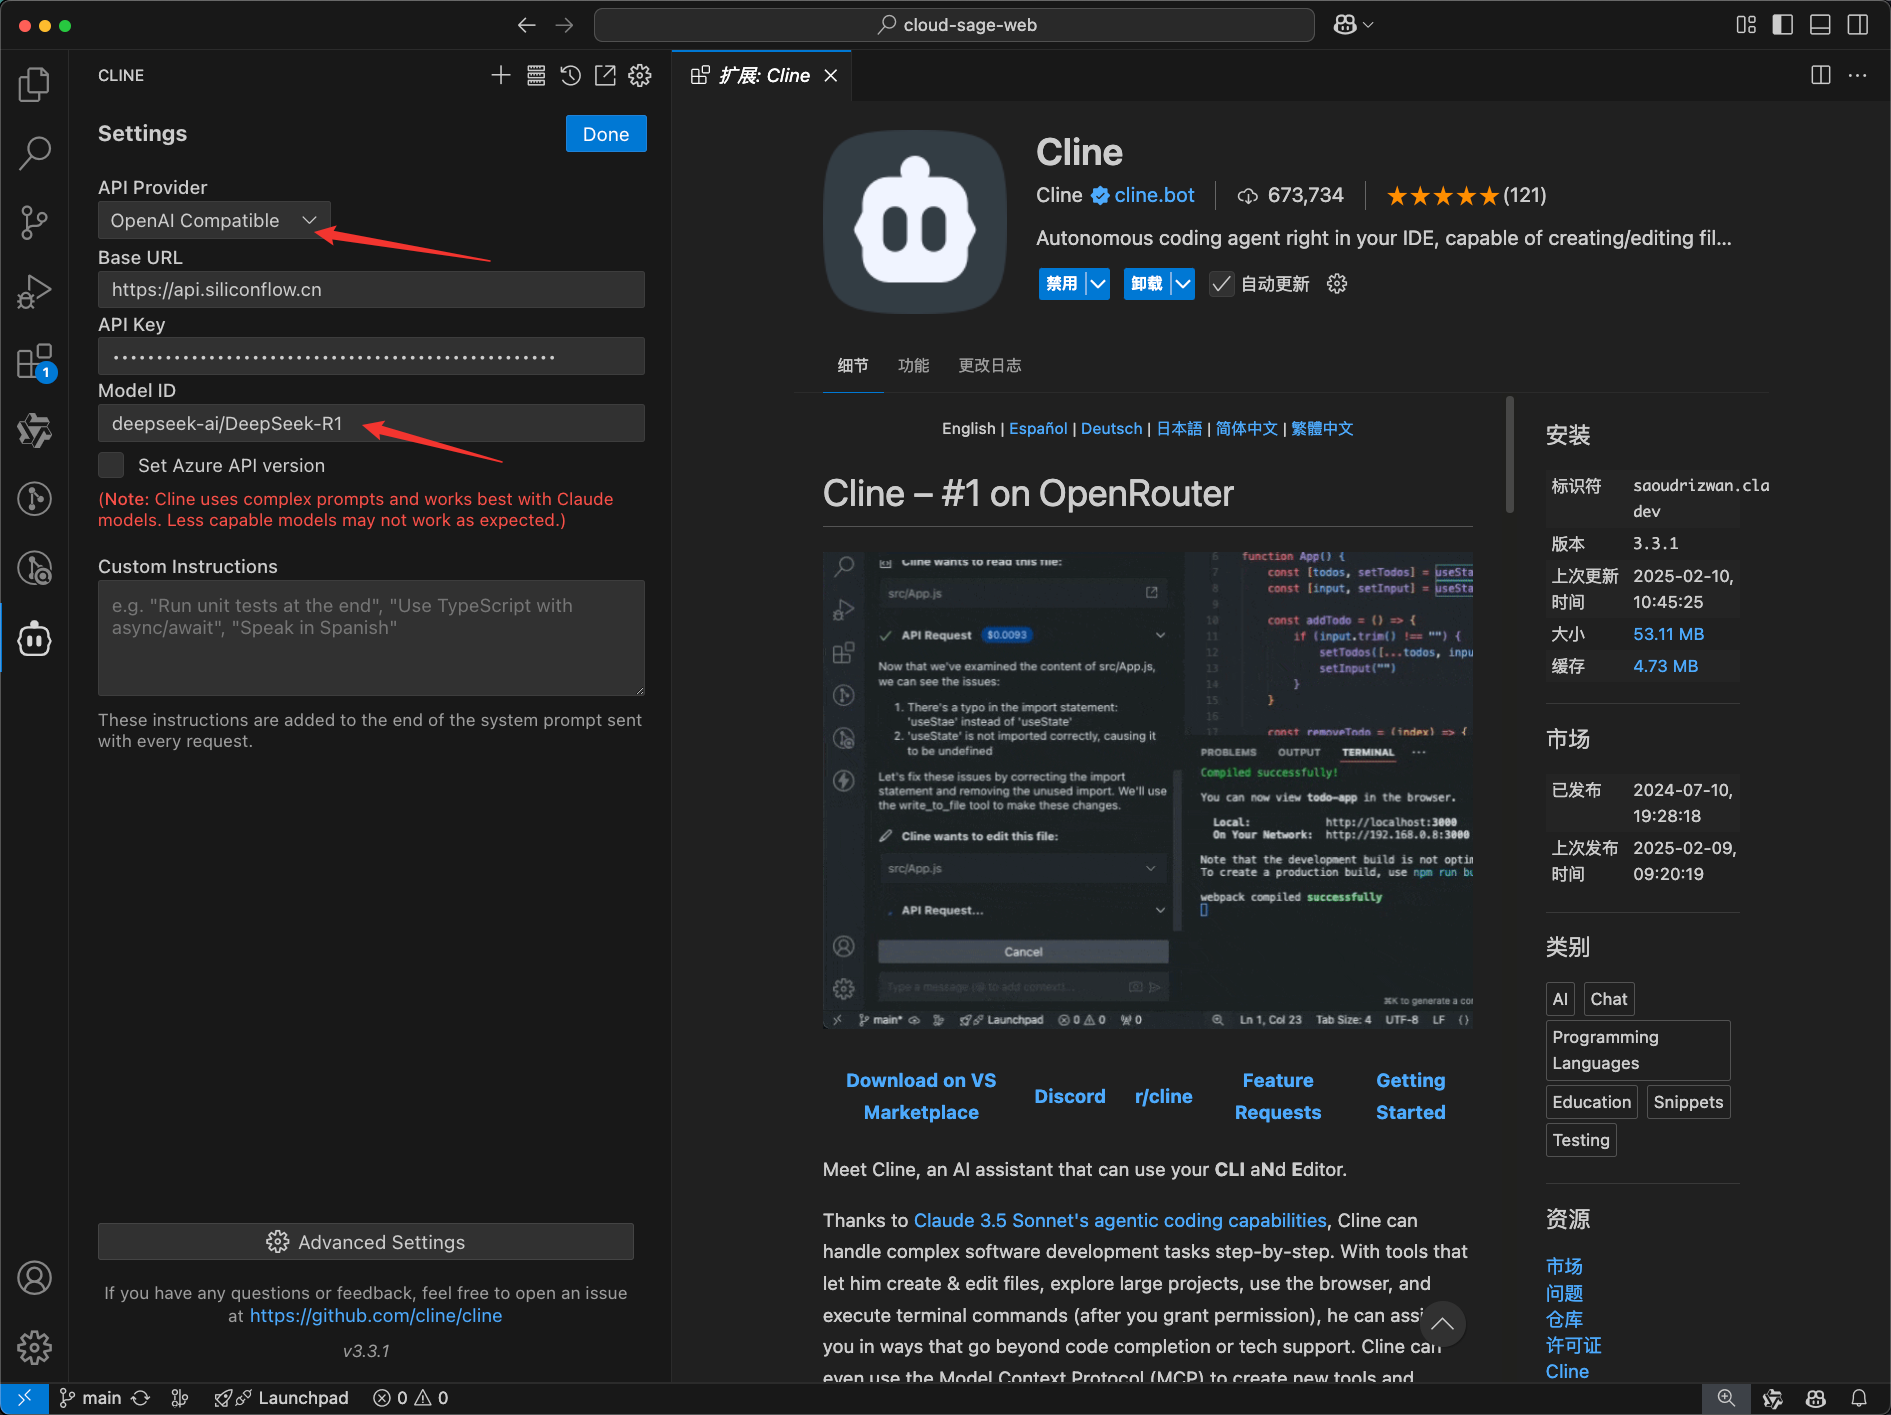
Task: Open errors and warnings count in status bar
Action: 410,1398
